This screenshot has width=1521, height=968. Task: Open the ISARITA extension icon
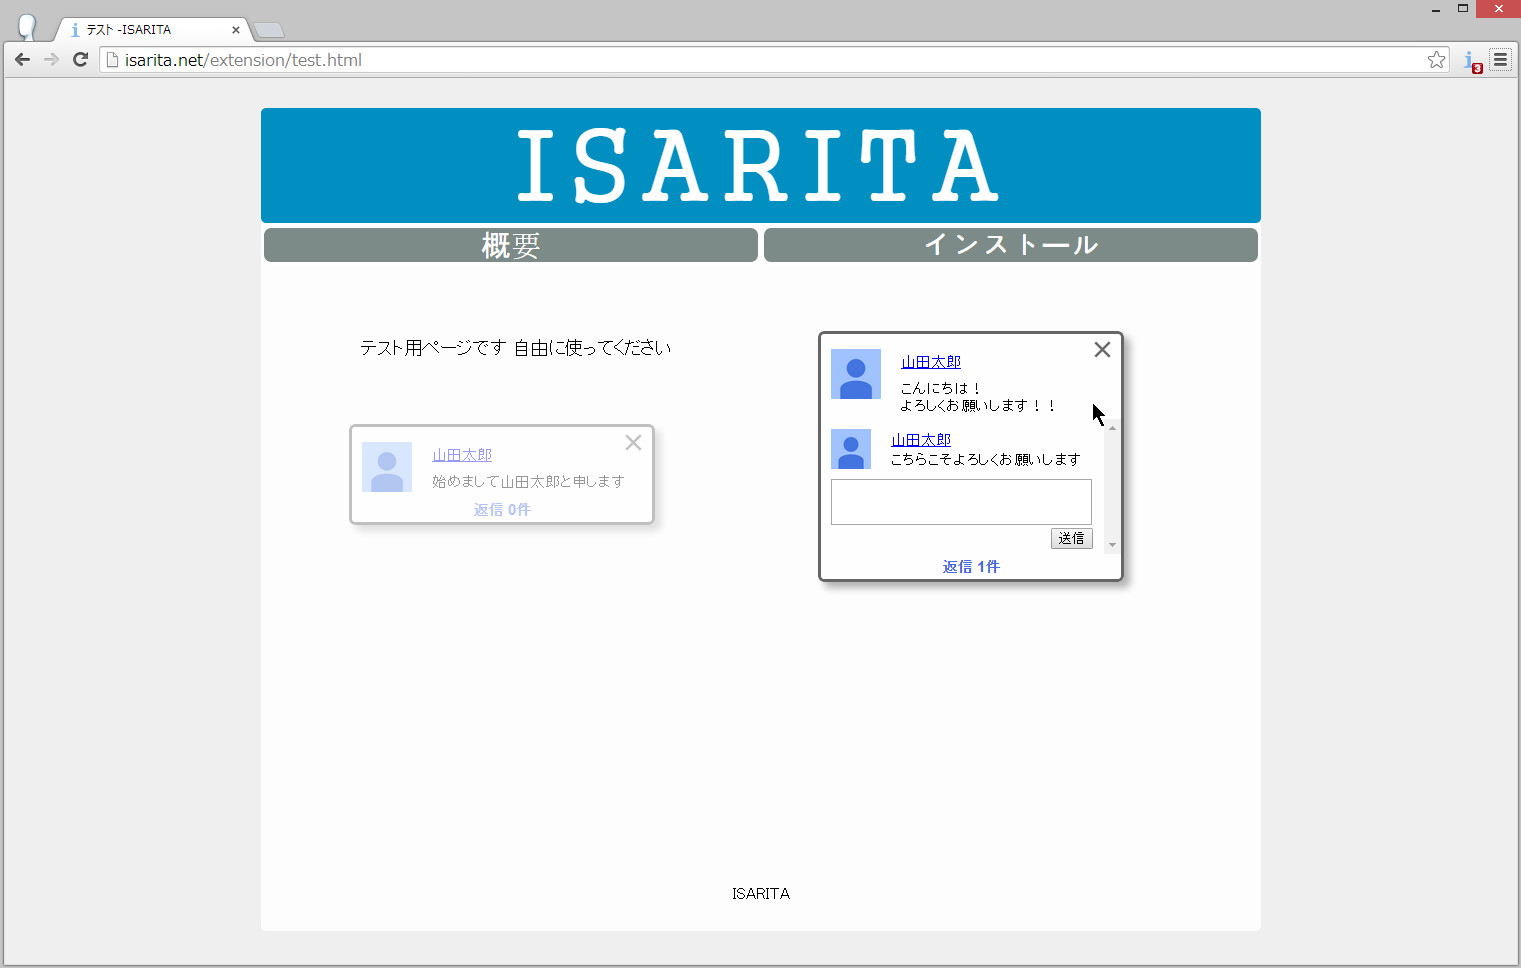[1471, 61]
